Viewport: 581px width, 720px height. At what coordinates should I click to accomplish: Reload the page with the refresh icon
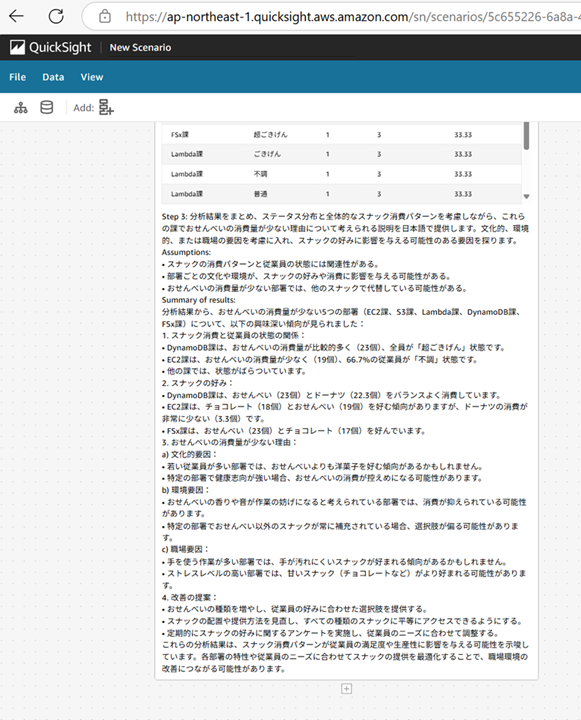click(x=56, y=17)
